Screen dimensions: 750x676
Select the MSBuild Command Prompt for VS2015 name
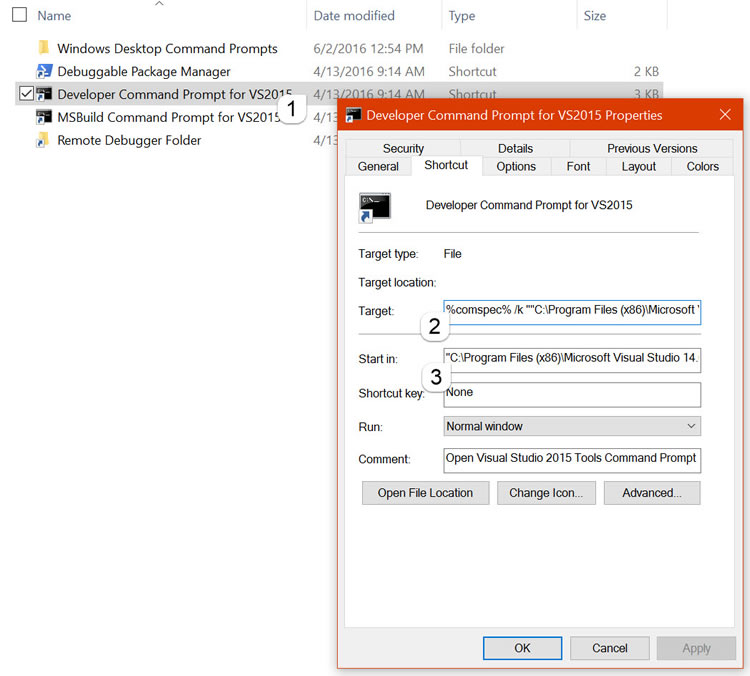pos(168,117)
